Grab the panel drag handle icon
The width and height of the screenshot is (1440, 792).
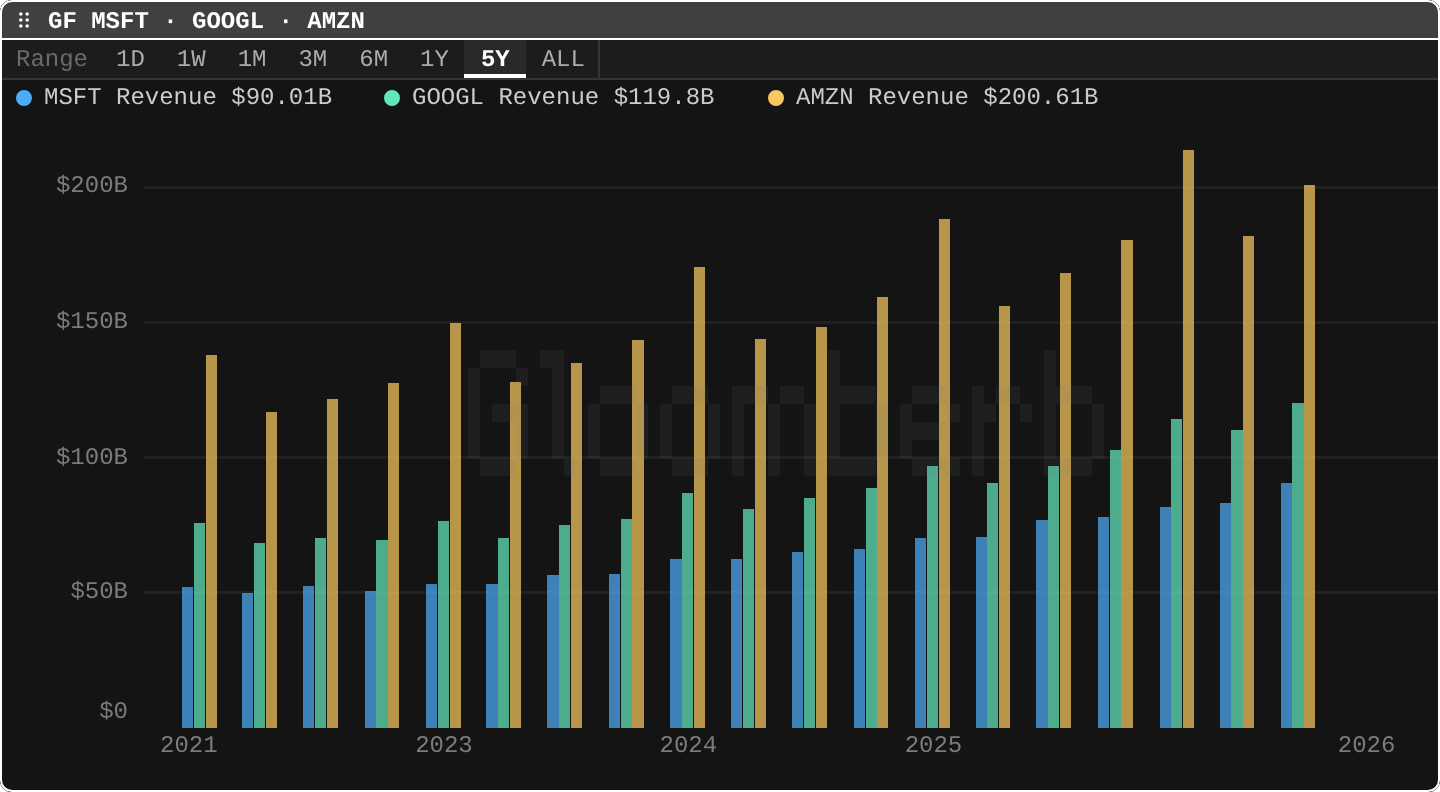[x=24, y=21]
